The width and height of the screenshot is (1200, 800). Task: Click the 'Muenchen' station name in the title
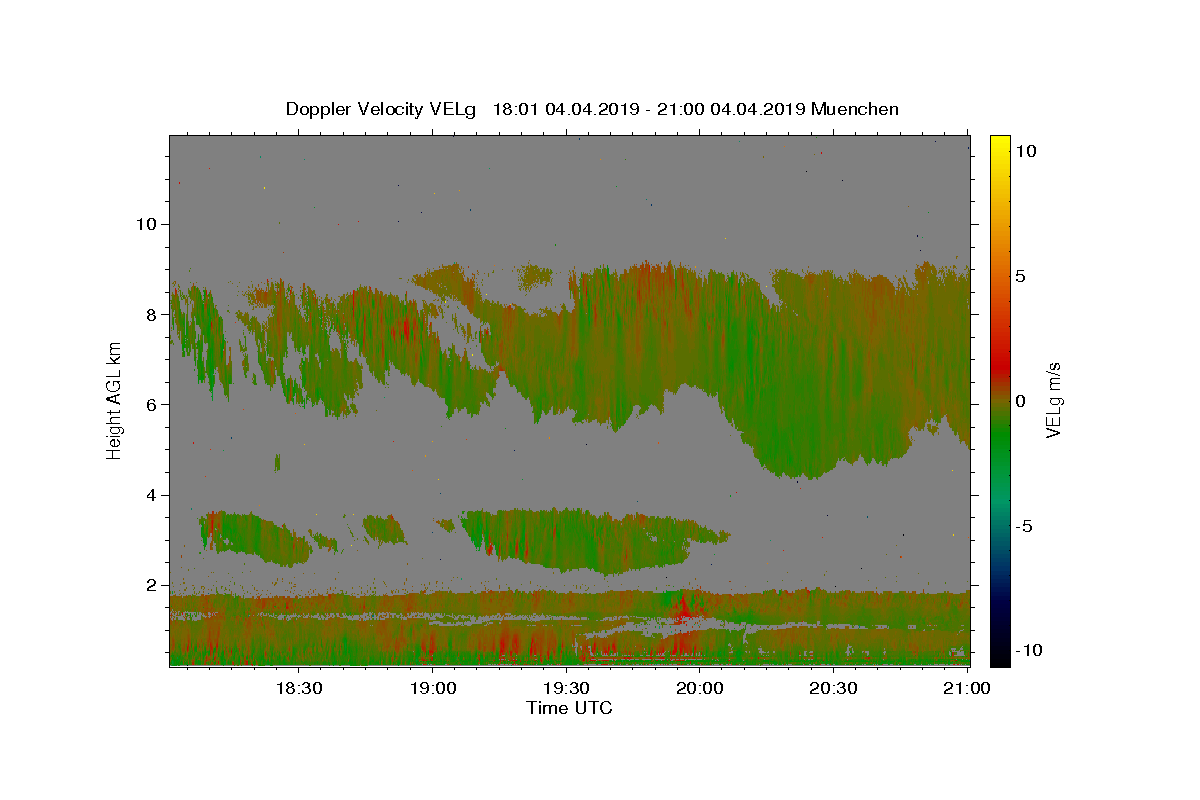pyautogui.click(x=855, y=109)
